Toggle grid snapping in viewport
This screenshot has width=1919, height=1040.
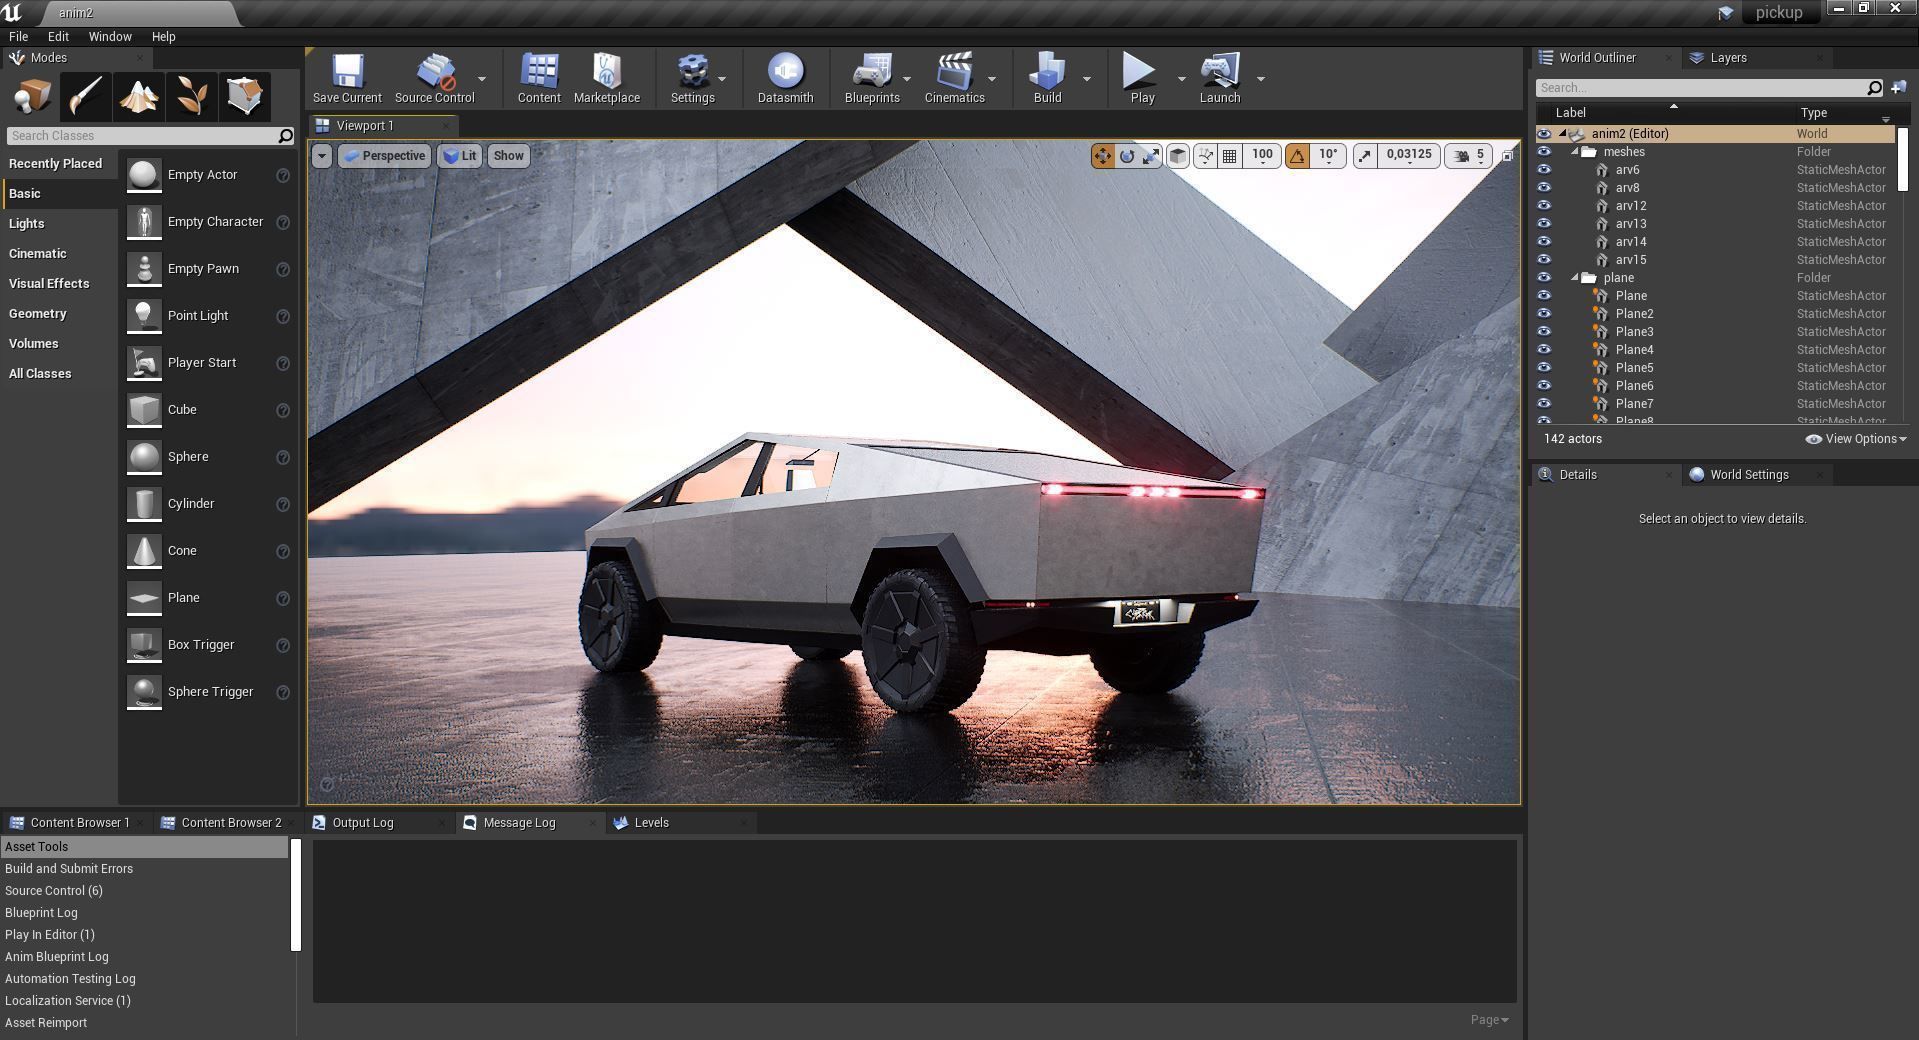click(x=1230, y=156)
